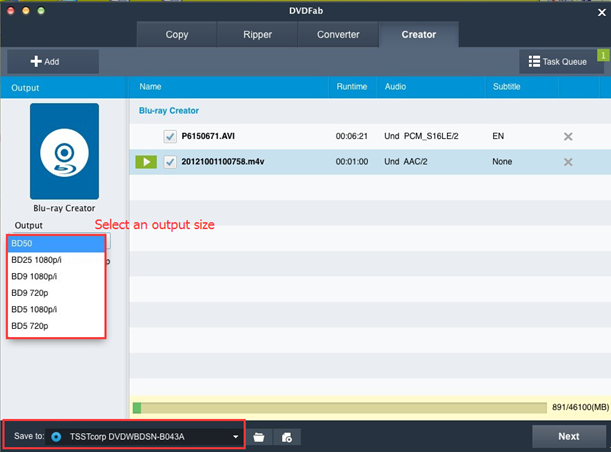
Task: Click the 891/46100(MB) size readout
Action: [x=580, y=407]
